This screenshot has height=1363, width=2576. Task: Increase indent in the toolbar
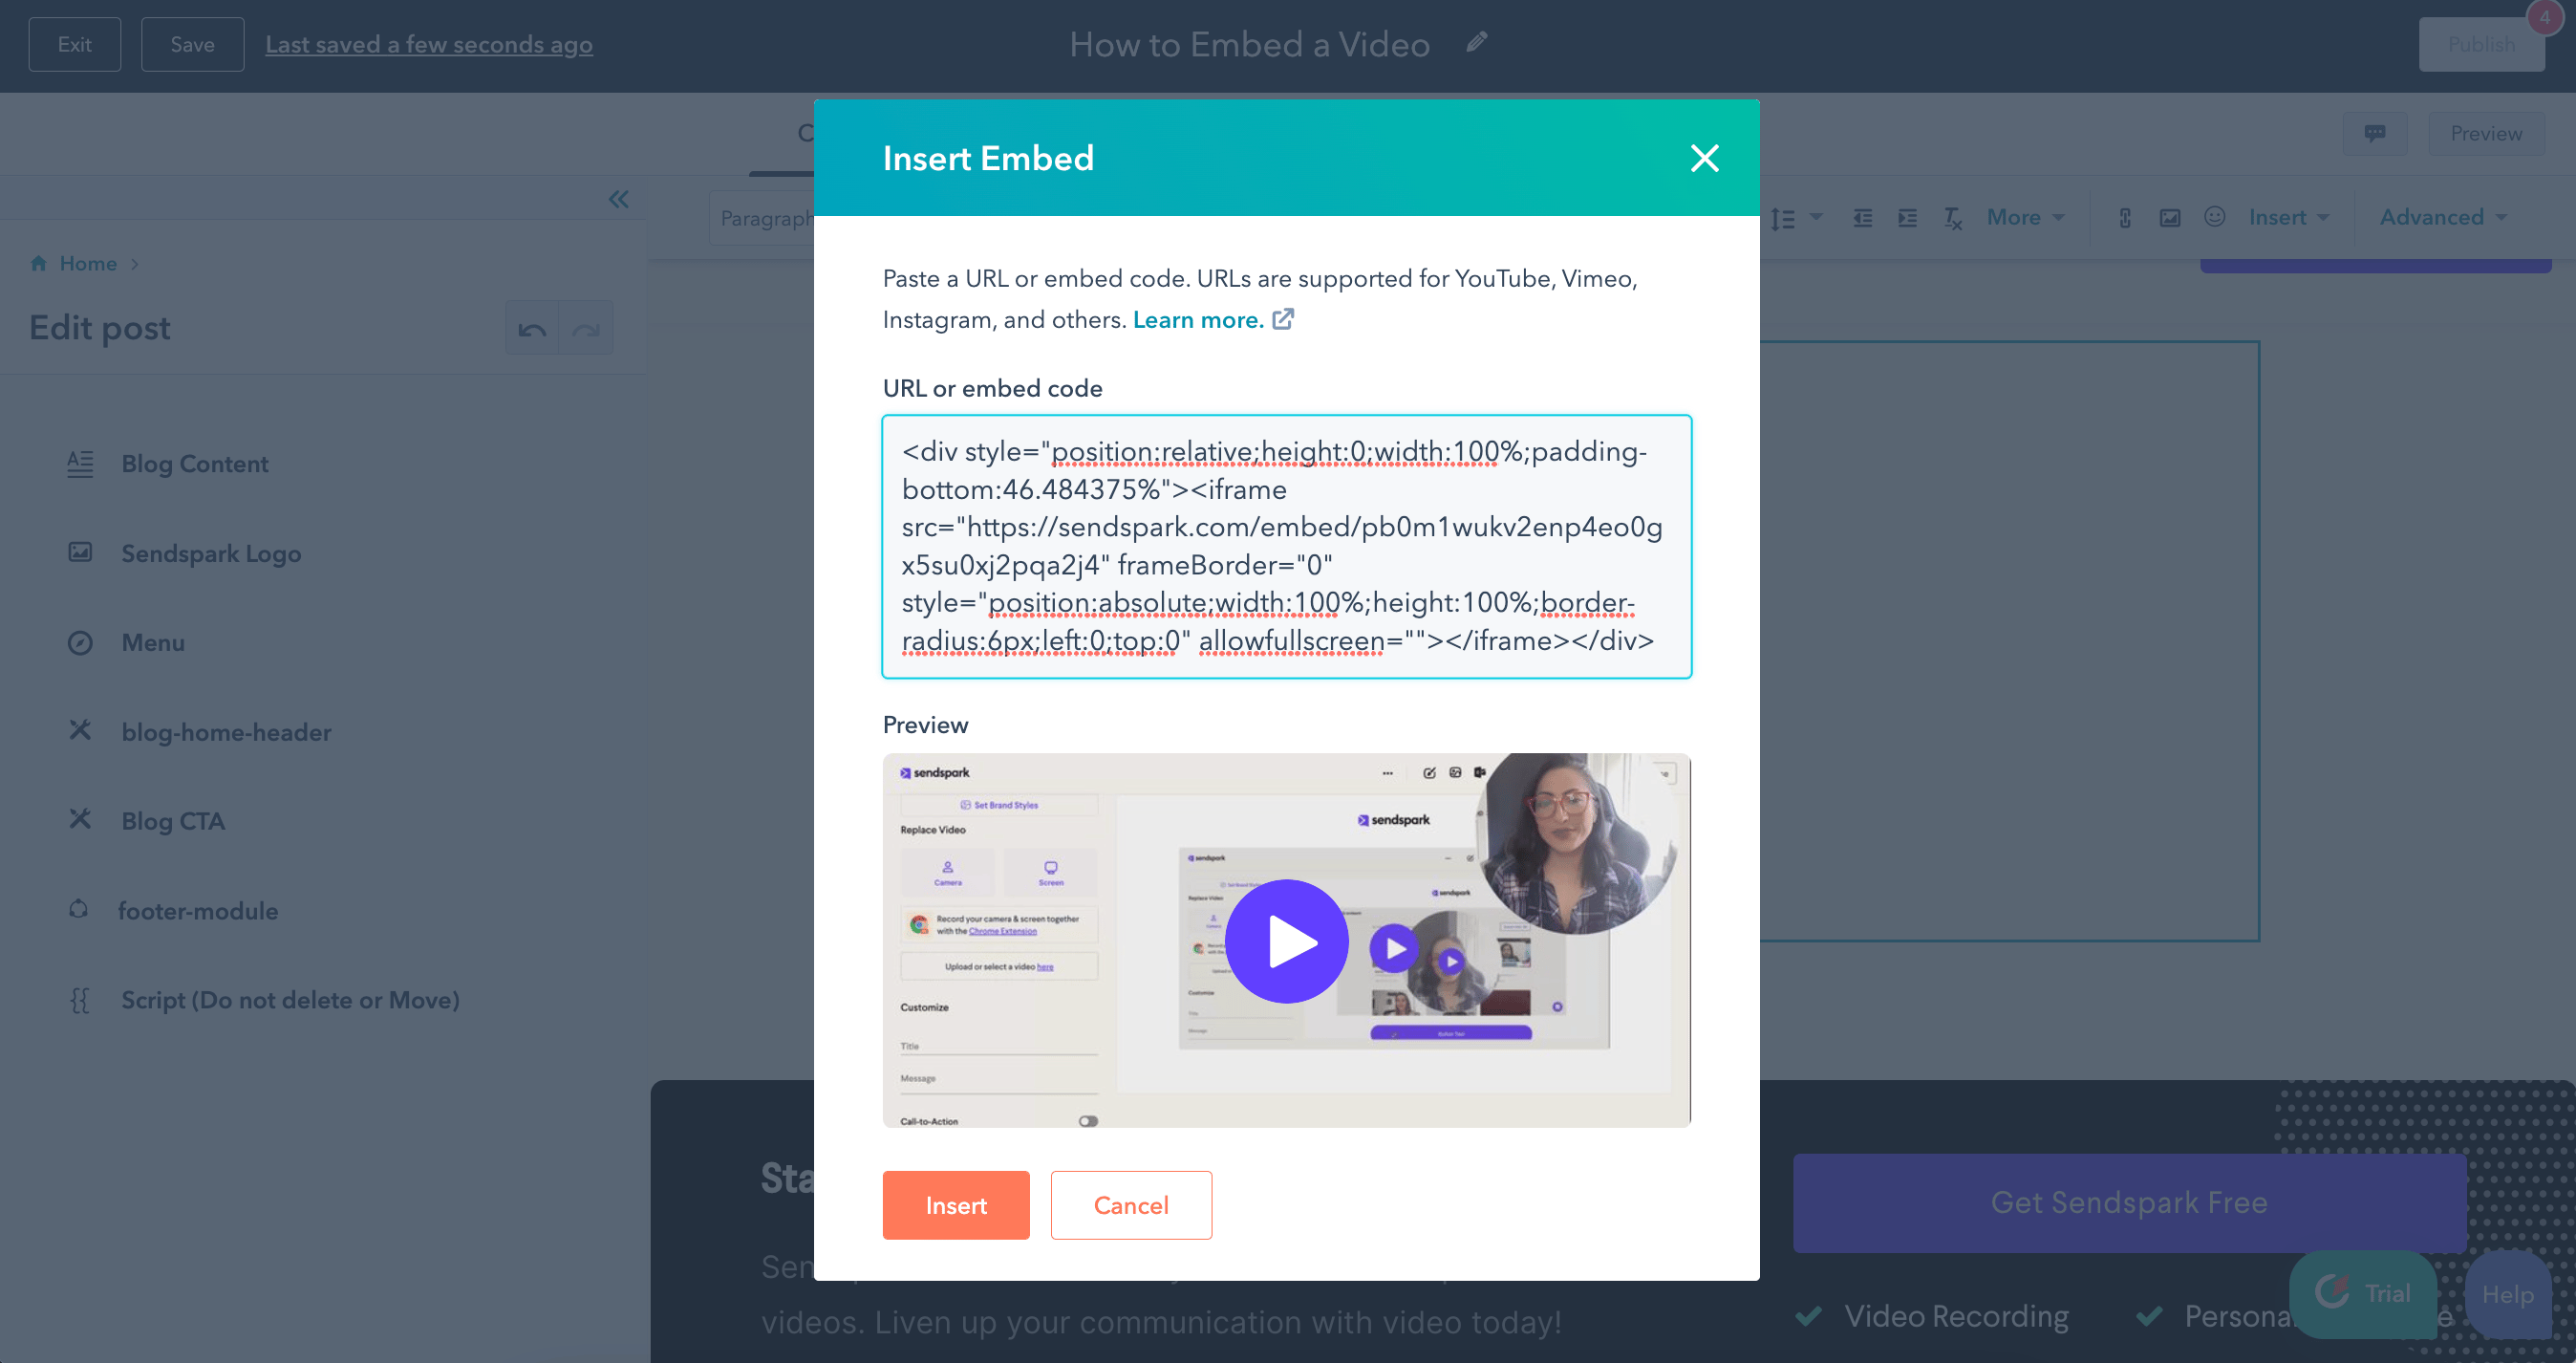click(1907, 218)
